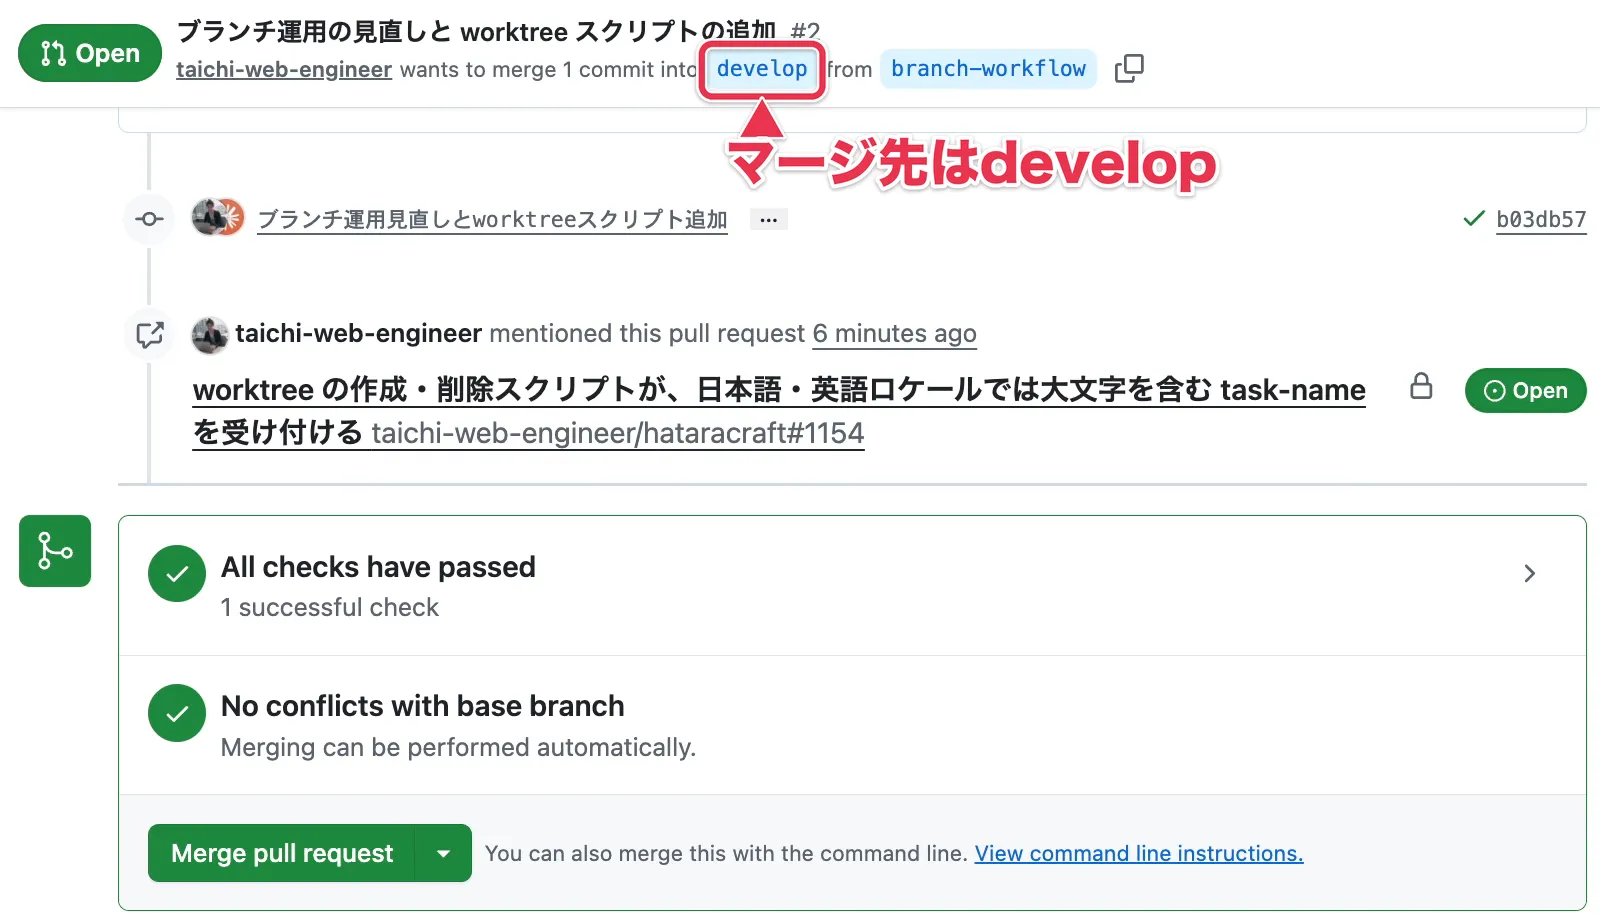Click '1 successful check' text
The width and height of the screenshot is (1600, 920).
pos(330,607)
